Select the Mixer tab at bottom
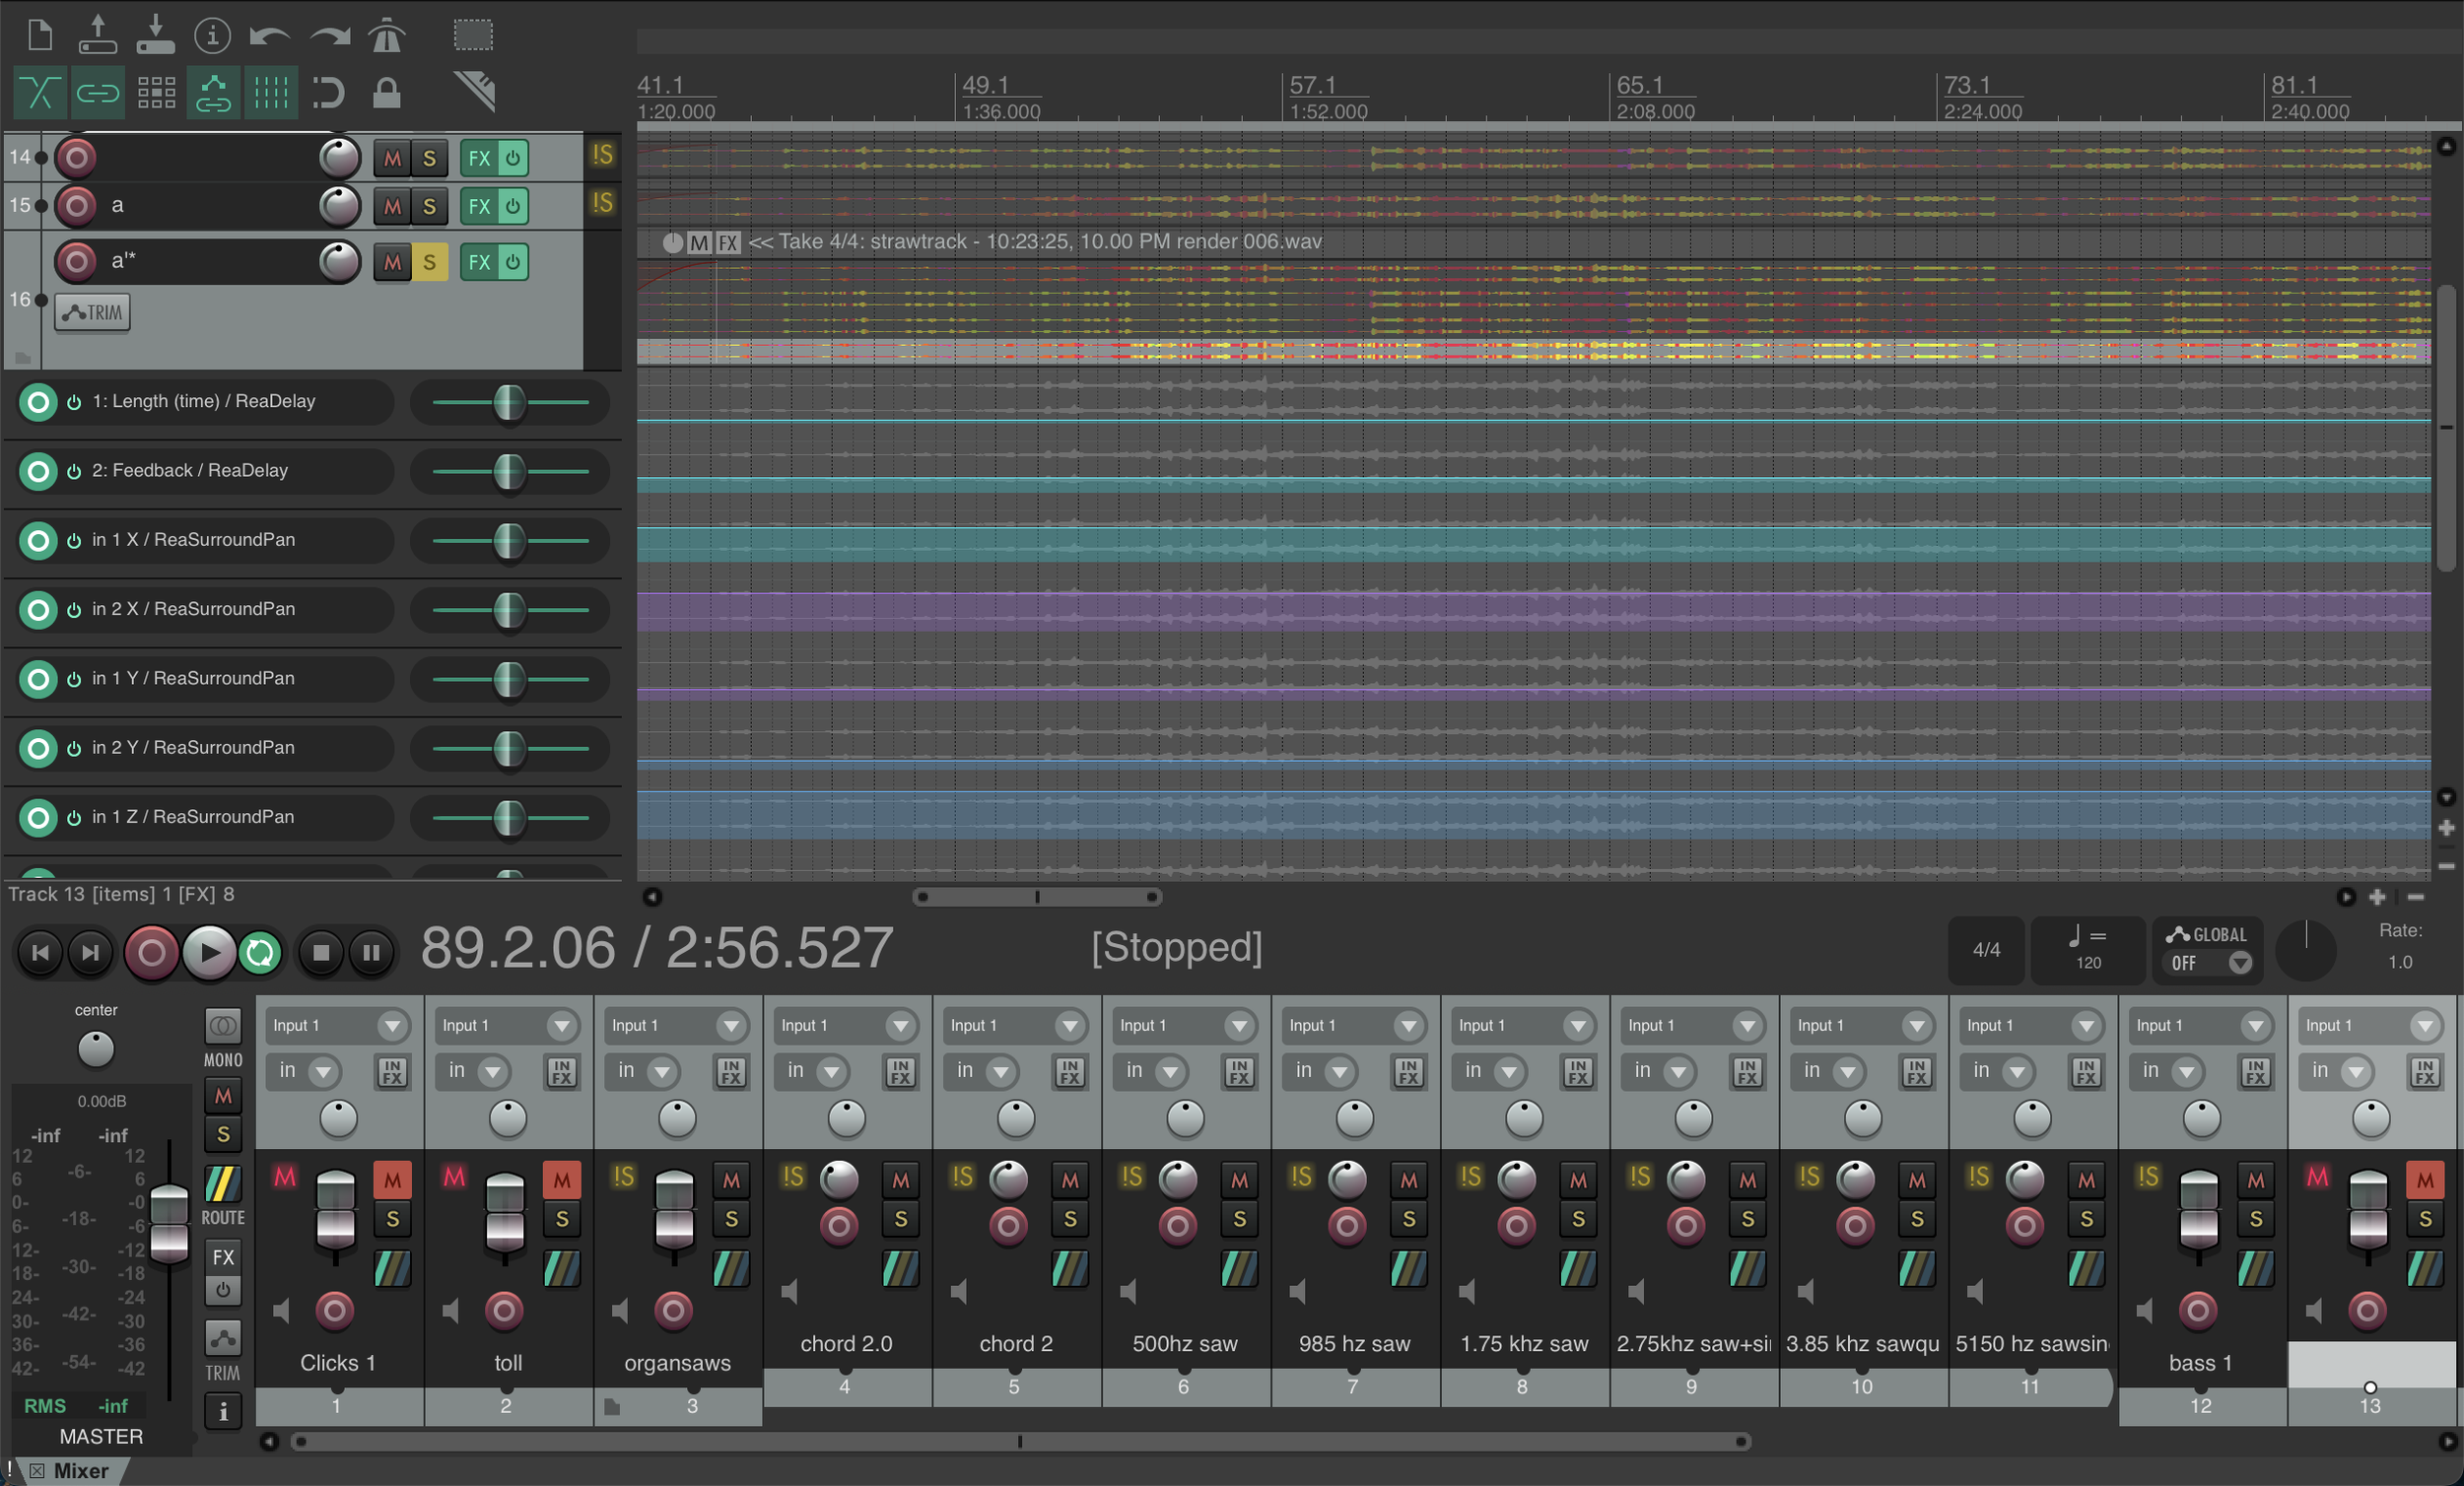 click(x=80, y=1471)
